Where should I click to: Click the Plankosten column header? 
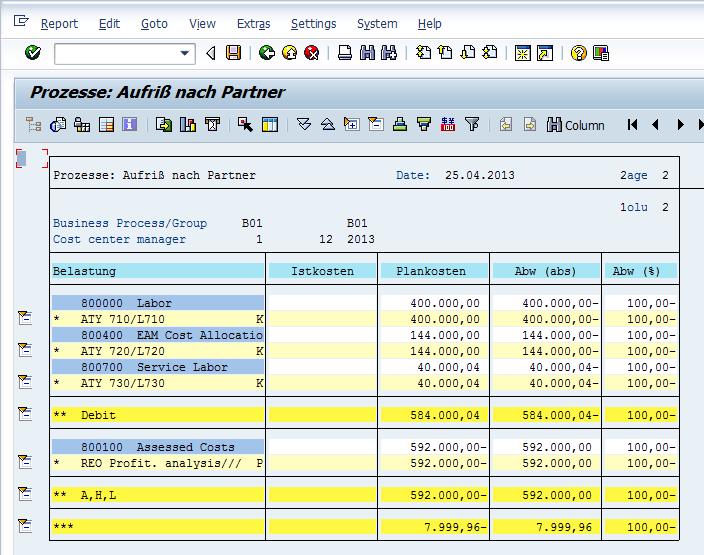pyautogui.click(x=434, y=271)
